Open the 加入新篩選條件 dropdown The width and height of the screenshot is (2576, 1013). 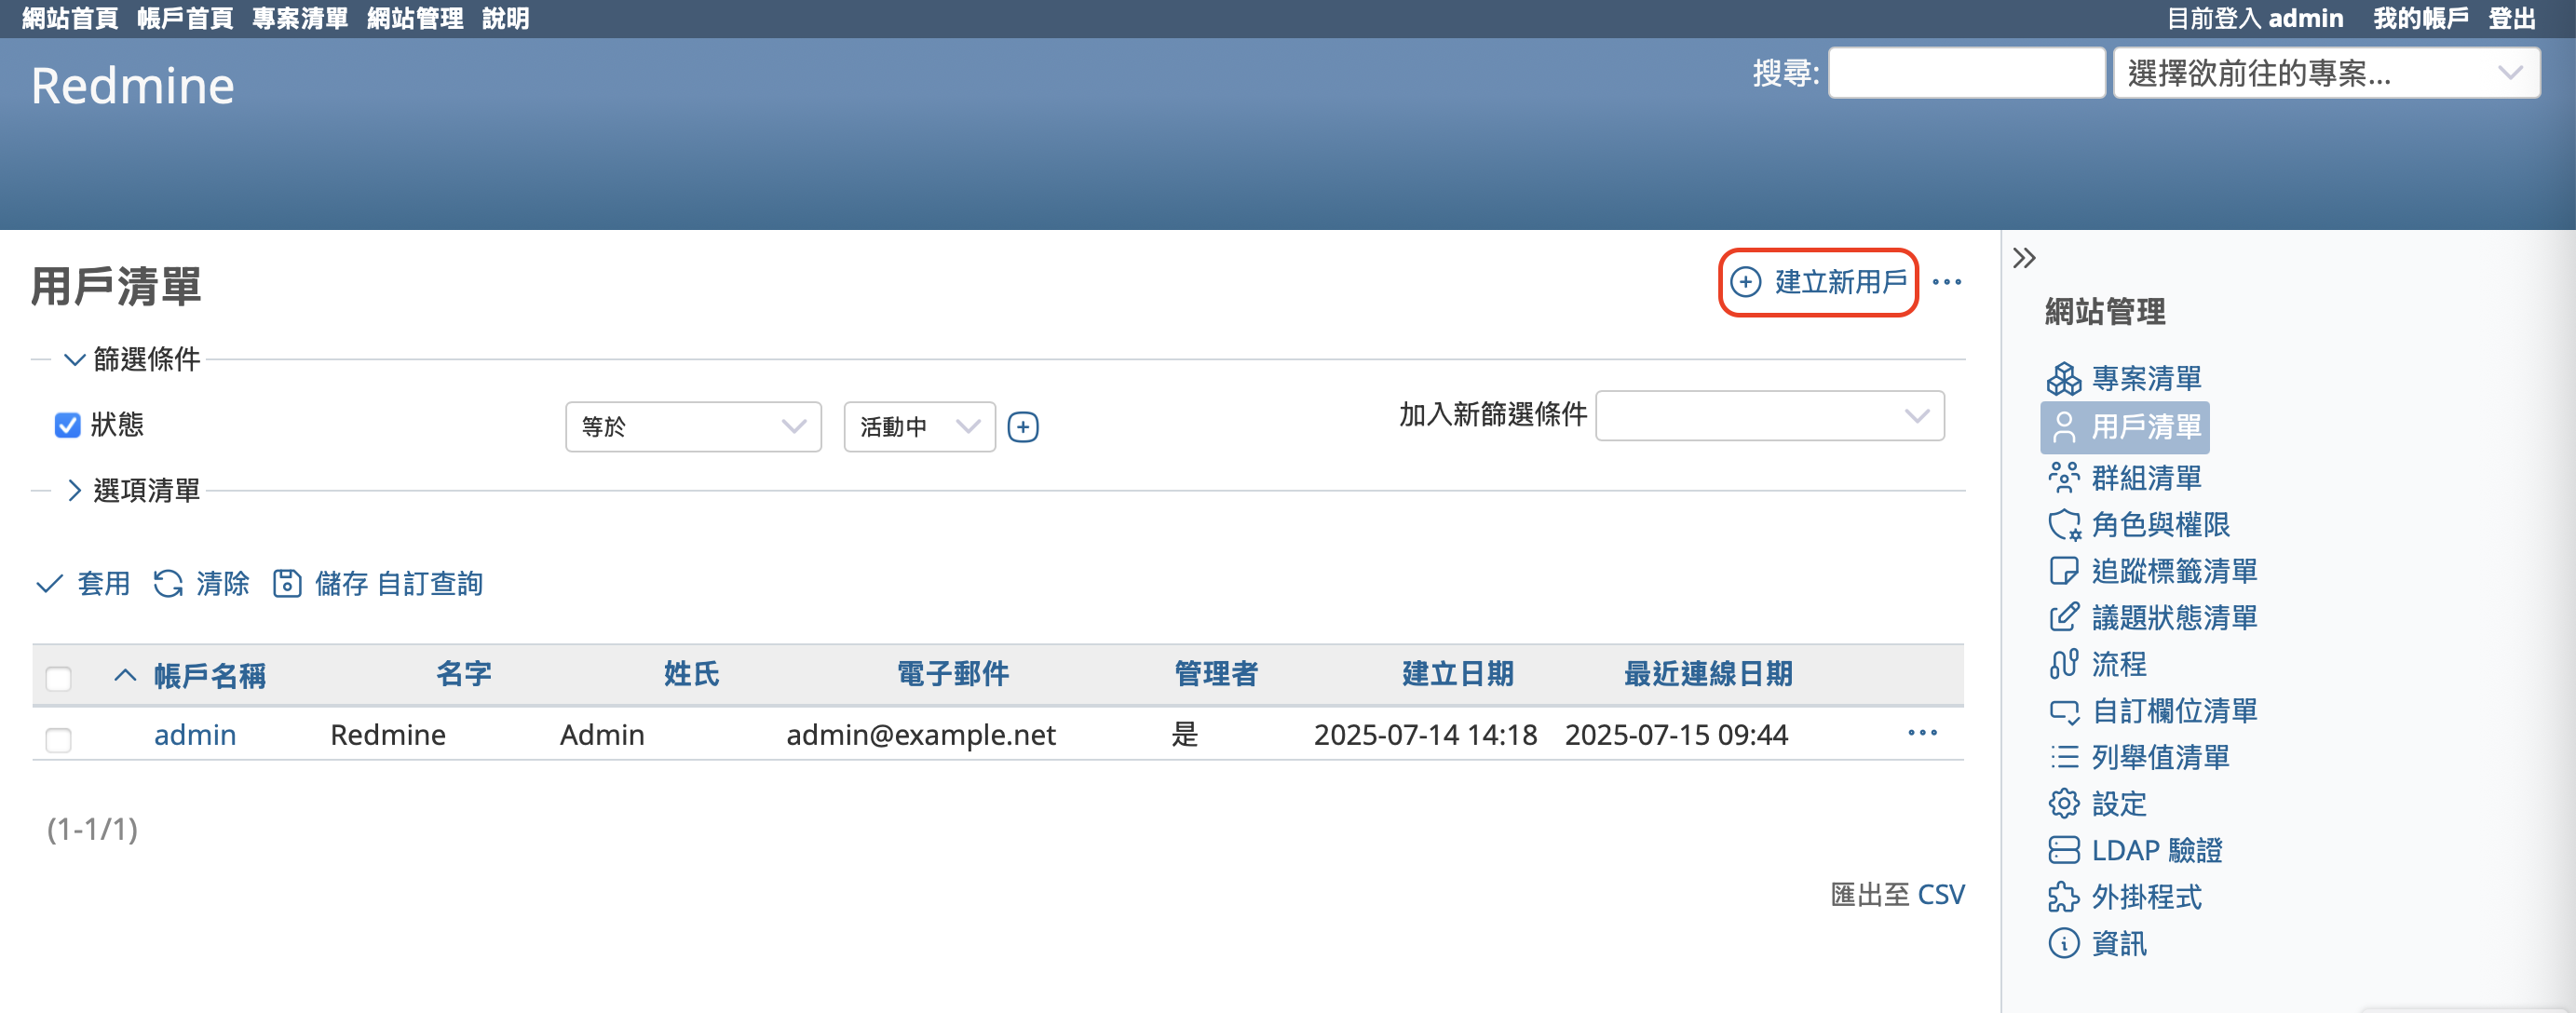pos(1769,415)
